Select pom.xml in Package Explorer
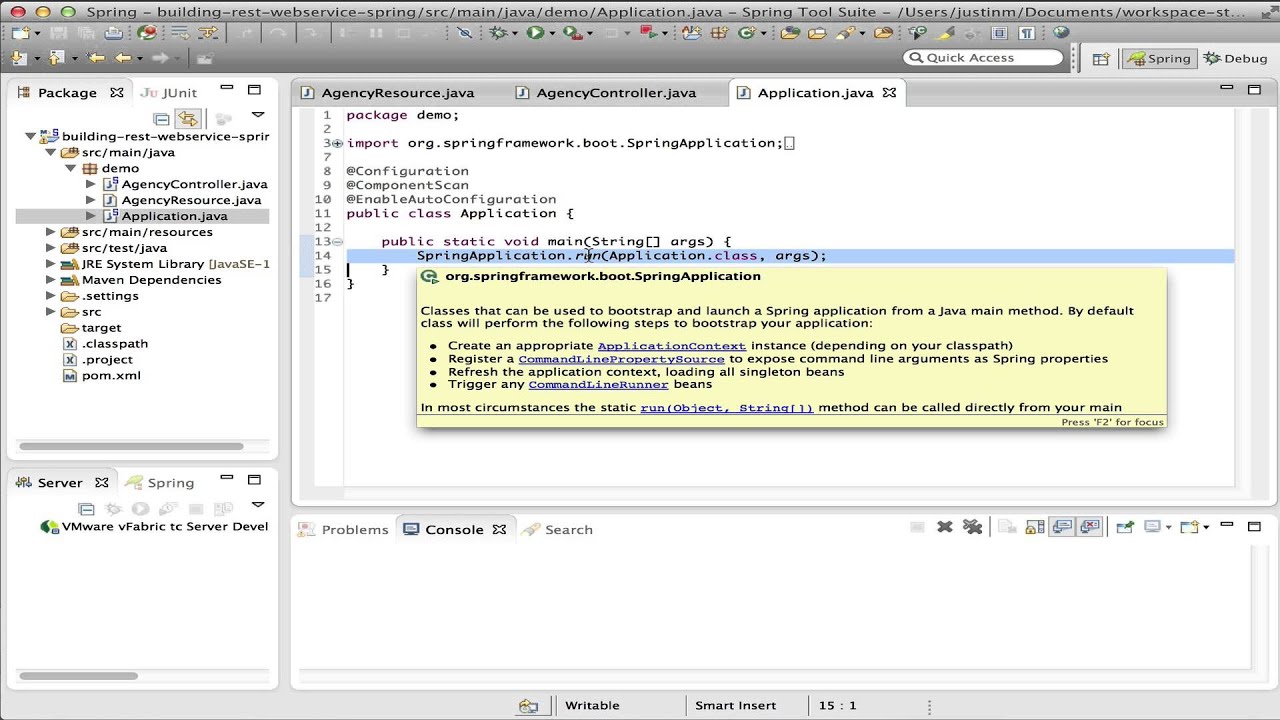Screen dimensions: 1280x720 click(110, 376)
